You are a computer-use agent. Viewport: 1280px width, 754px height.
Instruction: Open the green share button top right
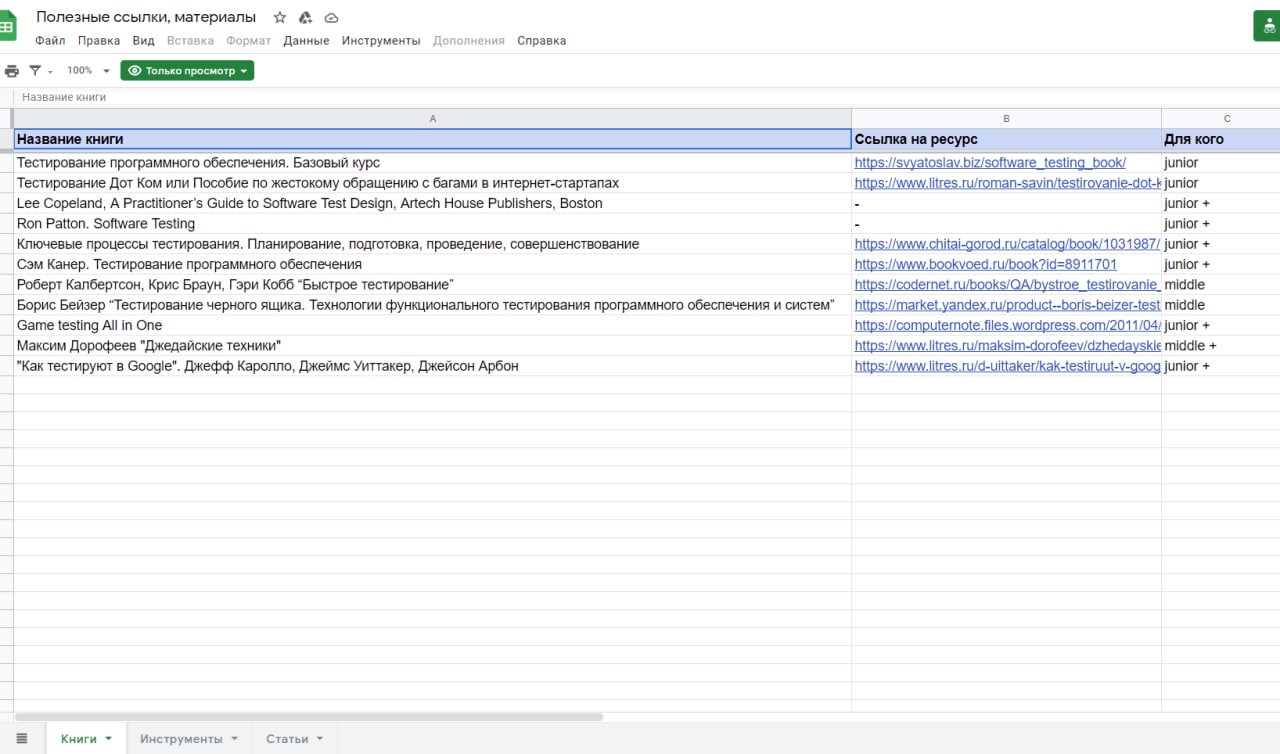pos(1266,27)
